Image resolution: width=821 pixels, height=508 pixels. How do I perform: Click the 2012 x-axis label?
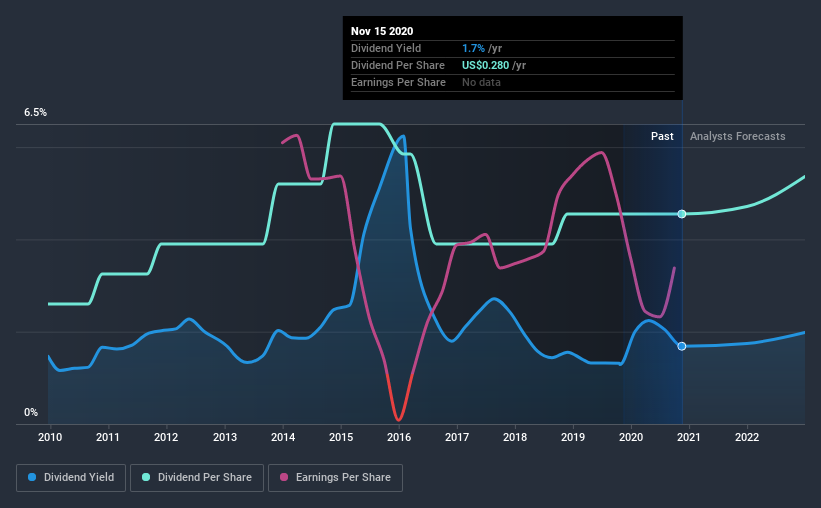pos(166,437)
